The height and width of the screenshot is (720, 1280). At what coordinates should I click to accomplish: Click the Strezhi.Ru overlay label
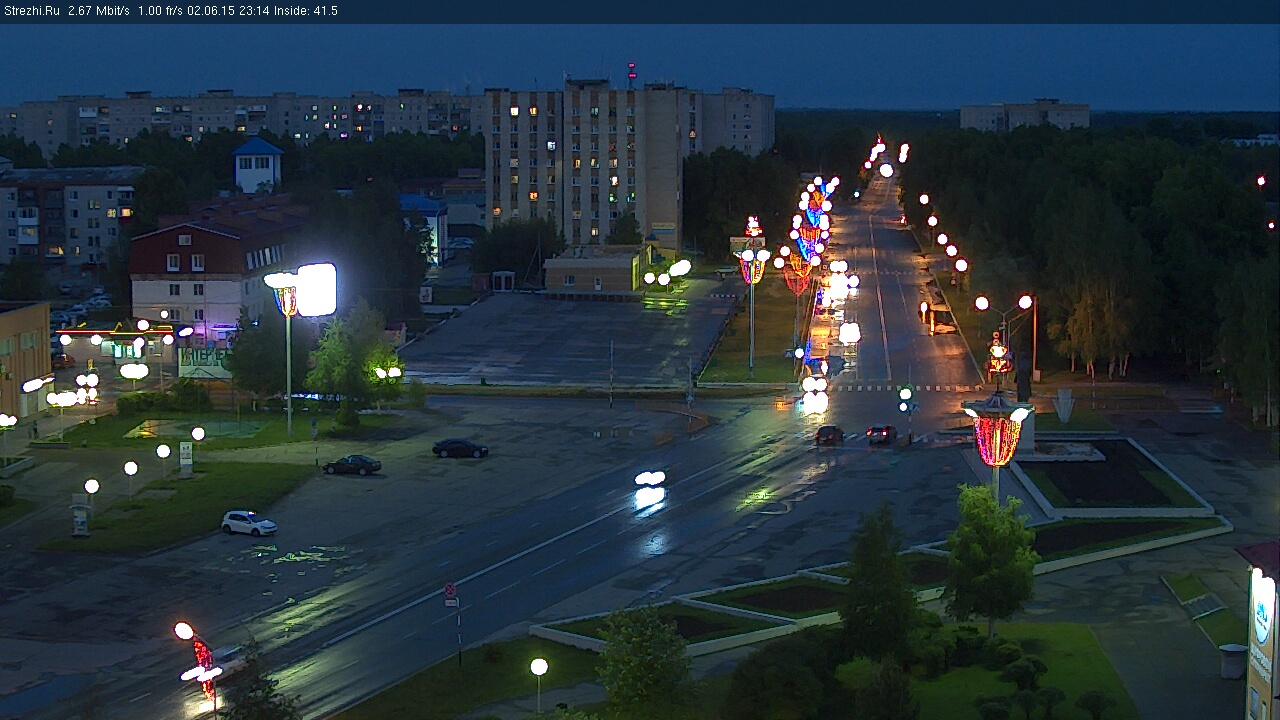coord(32,11)
